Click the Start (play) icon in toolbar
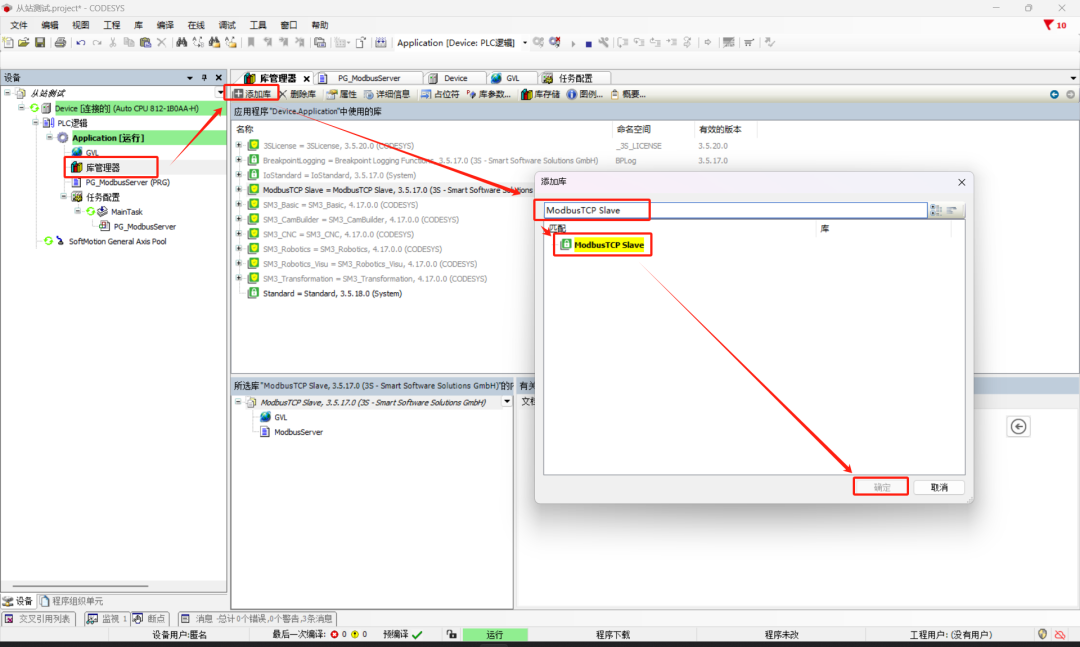The height and width of the screenshot is (647, 1080). [x=573, y=43]
